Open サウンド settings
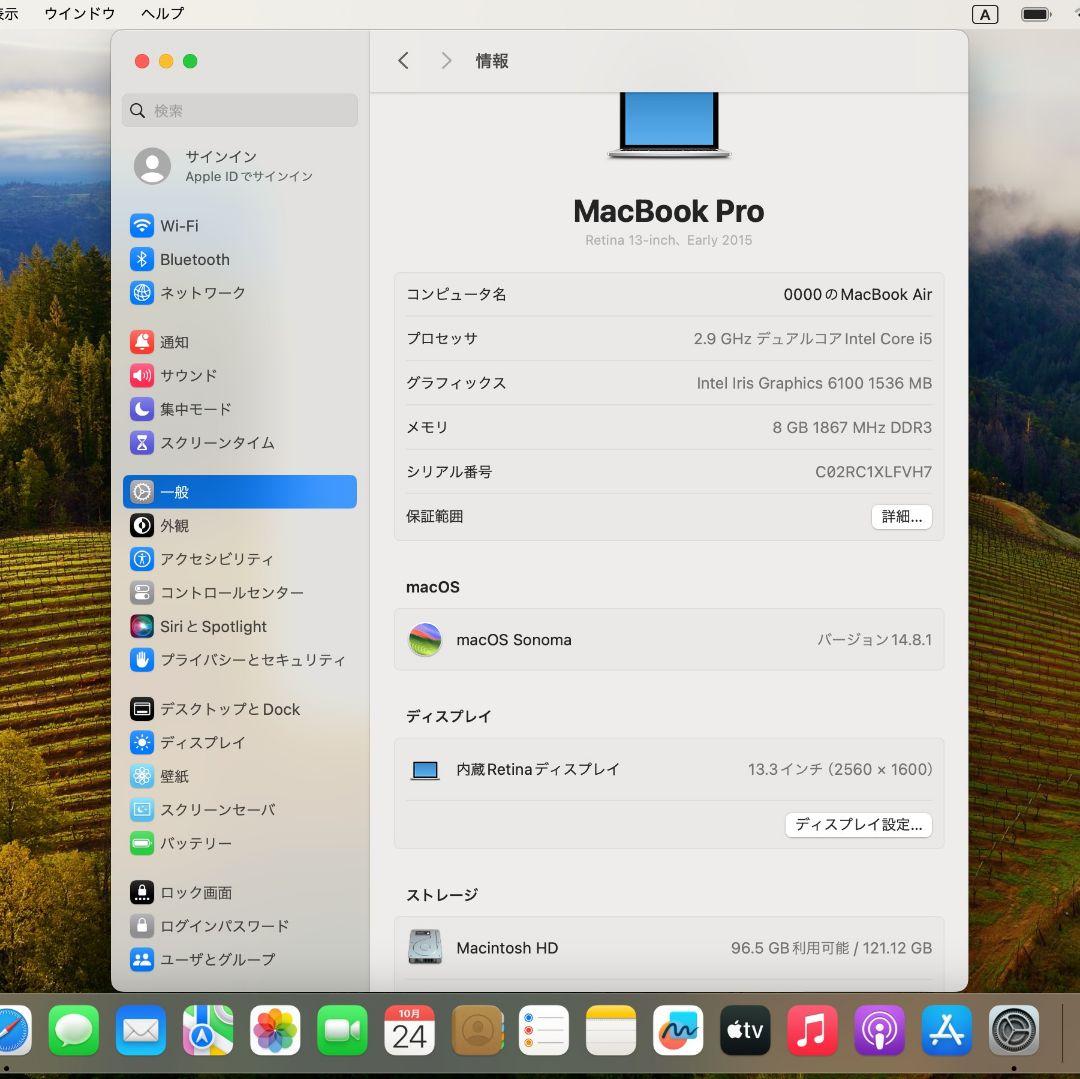Viewport: 1080px width, 1079px height. pyautogui.click(x=240, y=375)
